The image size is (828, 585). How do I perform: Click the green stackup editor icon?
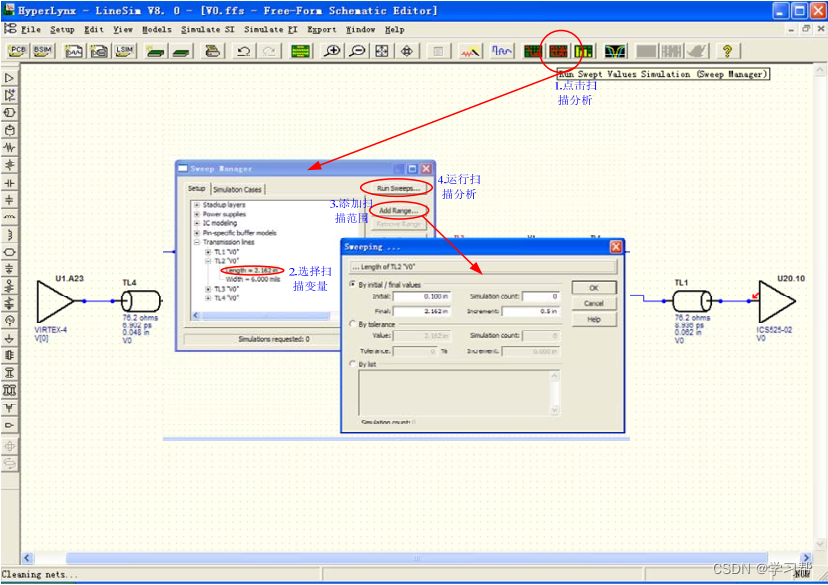pos(300,51)
